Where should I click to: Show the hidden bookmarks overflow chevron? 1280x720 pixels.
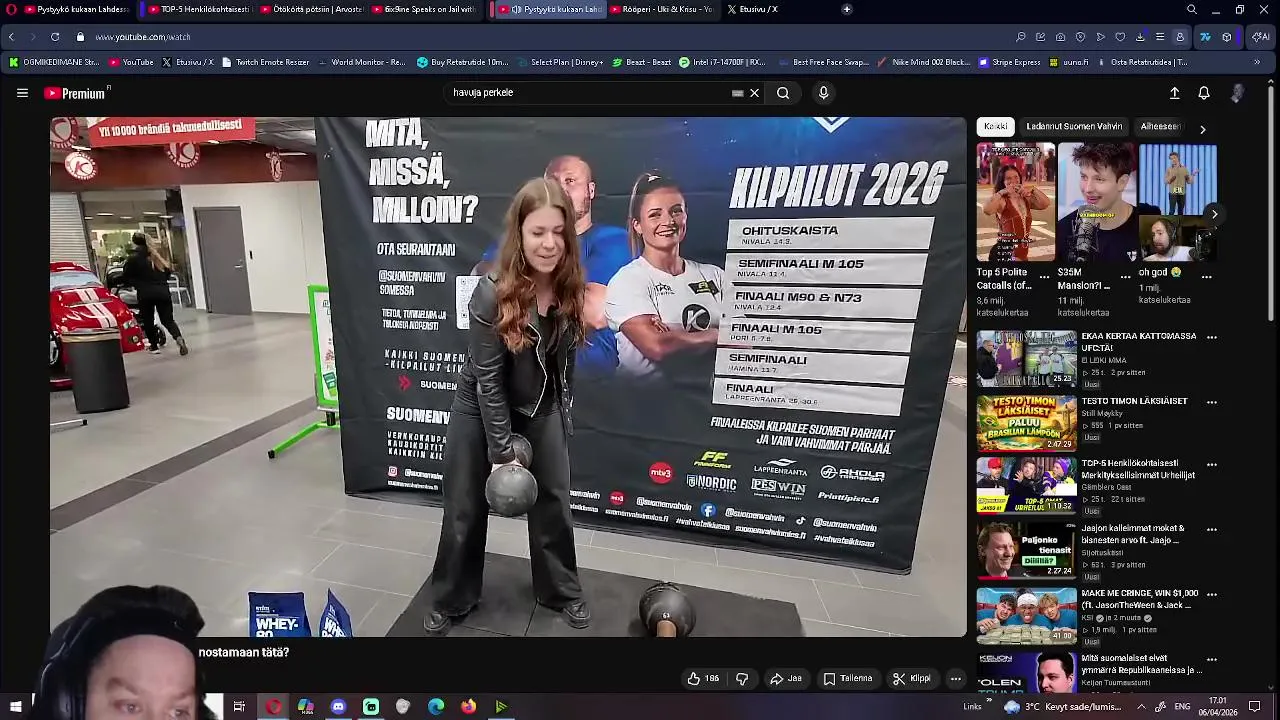(1257, 62)
